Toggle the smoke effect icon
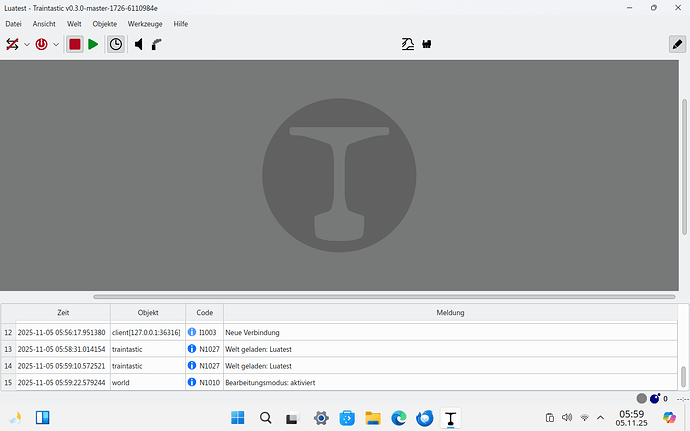 coord(157,44)
